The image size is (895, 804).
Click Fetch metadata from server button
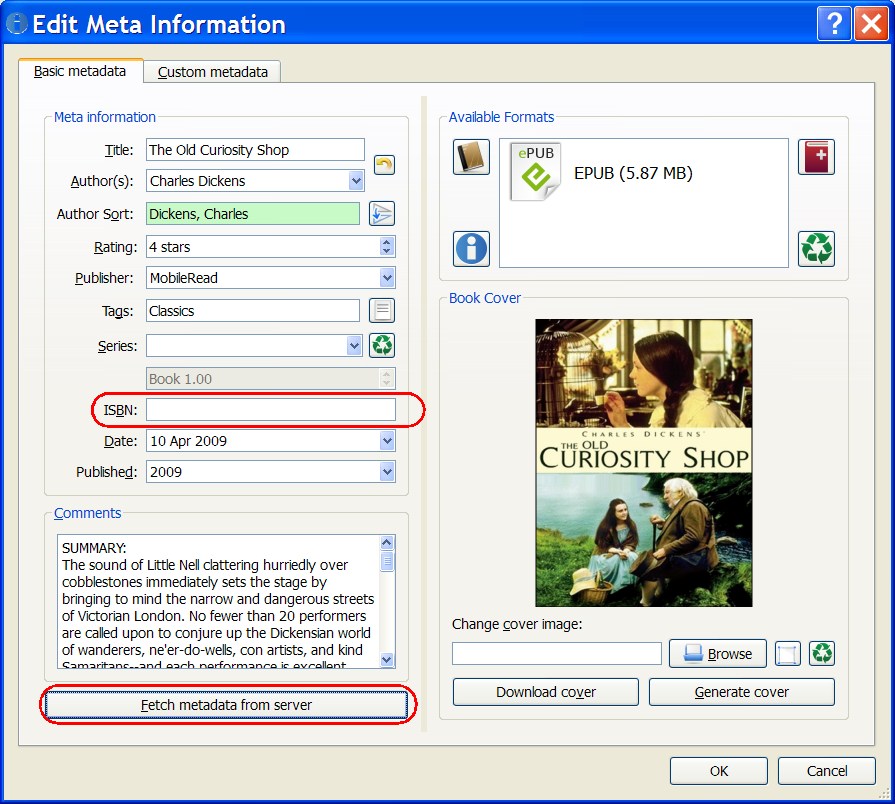click(226, 705)
